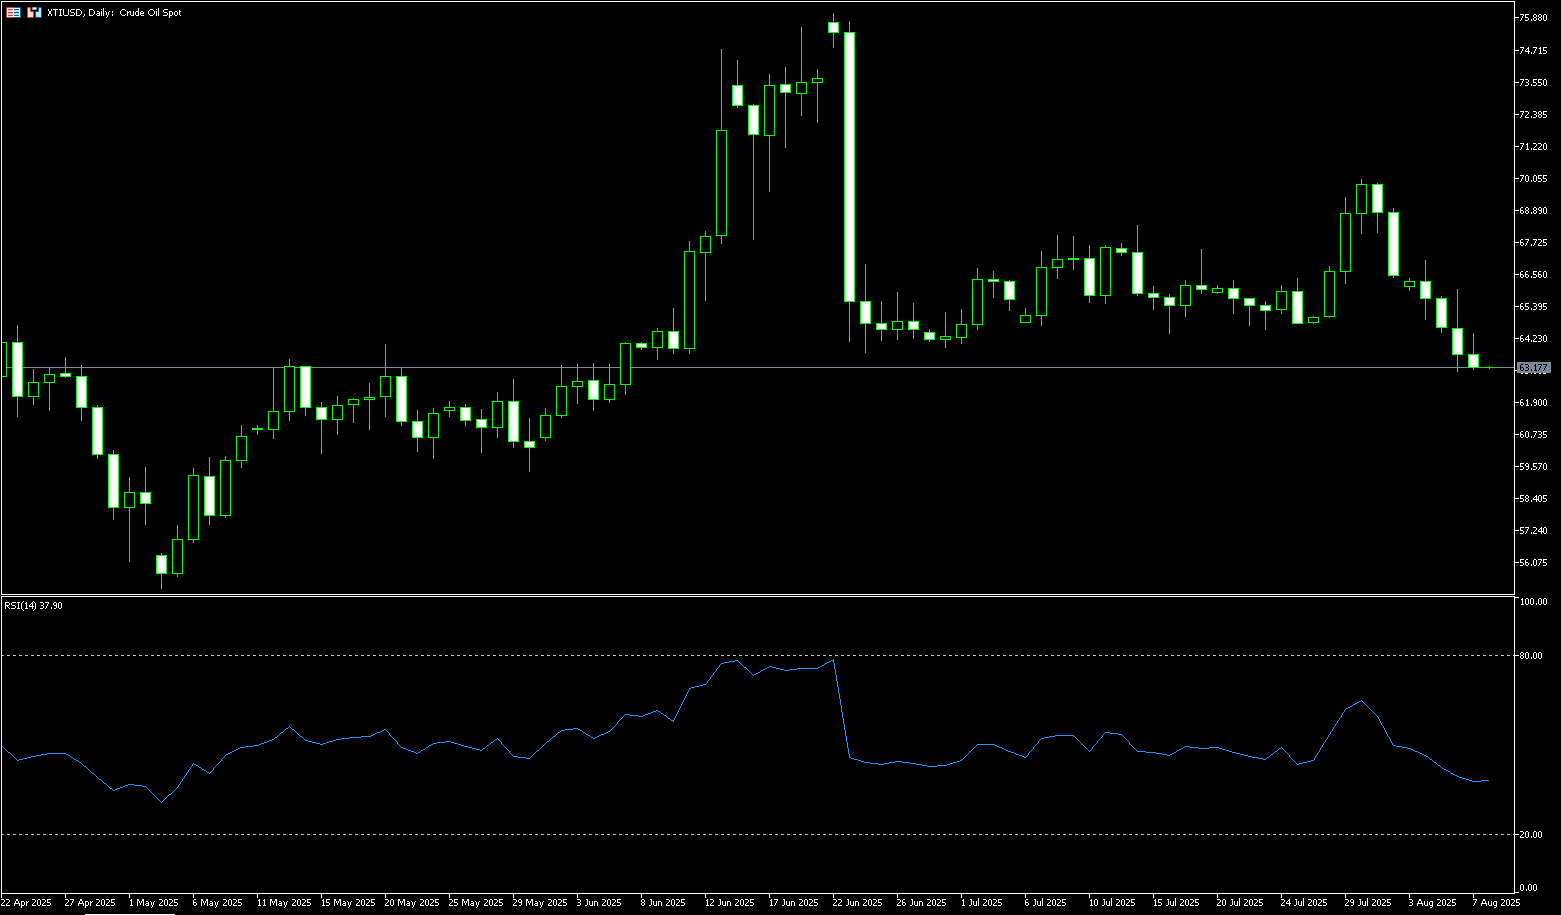Select the tall falling candle after 22 Jun
The height and width of the screenshot is (915, 1561).
(x=849, y=167)
